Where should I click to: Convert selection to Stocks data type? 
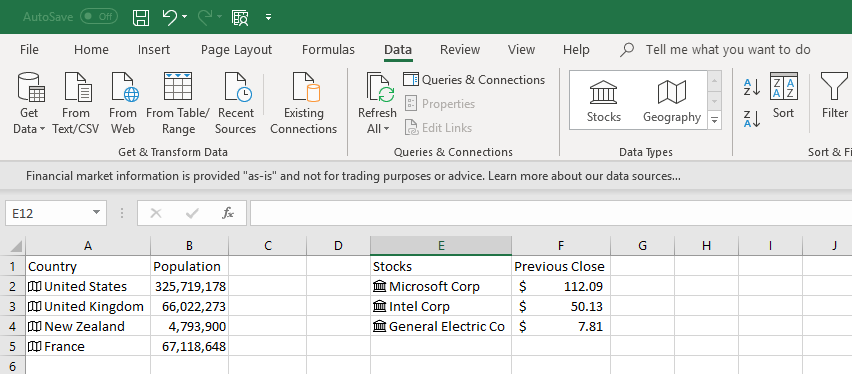[x=604, y=102]
